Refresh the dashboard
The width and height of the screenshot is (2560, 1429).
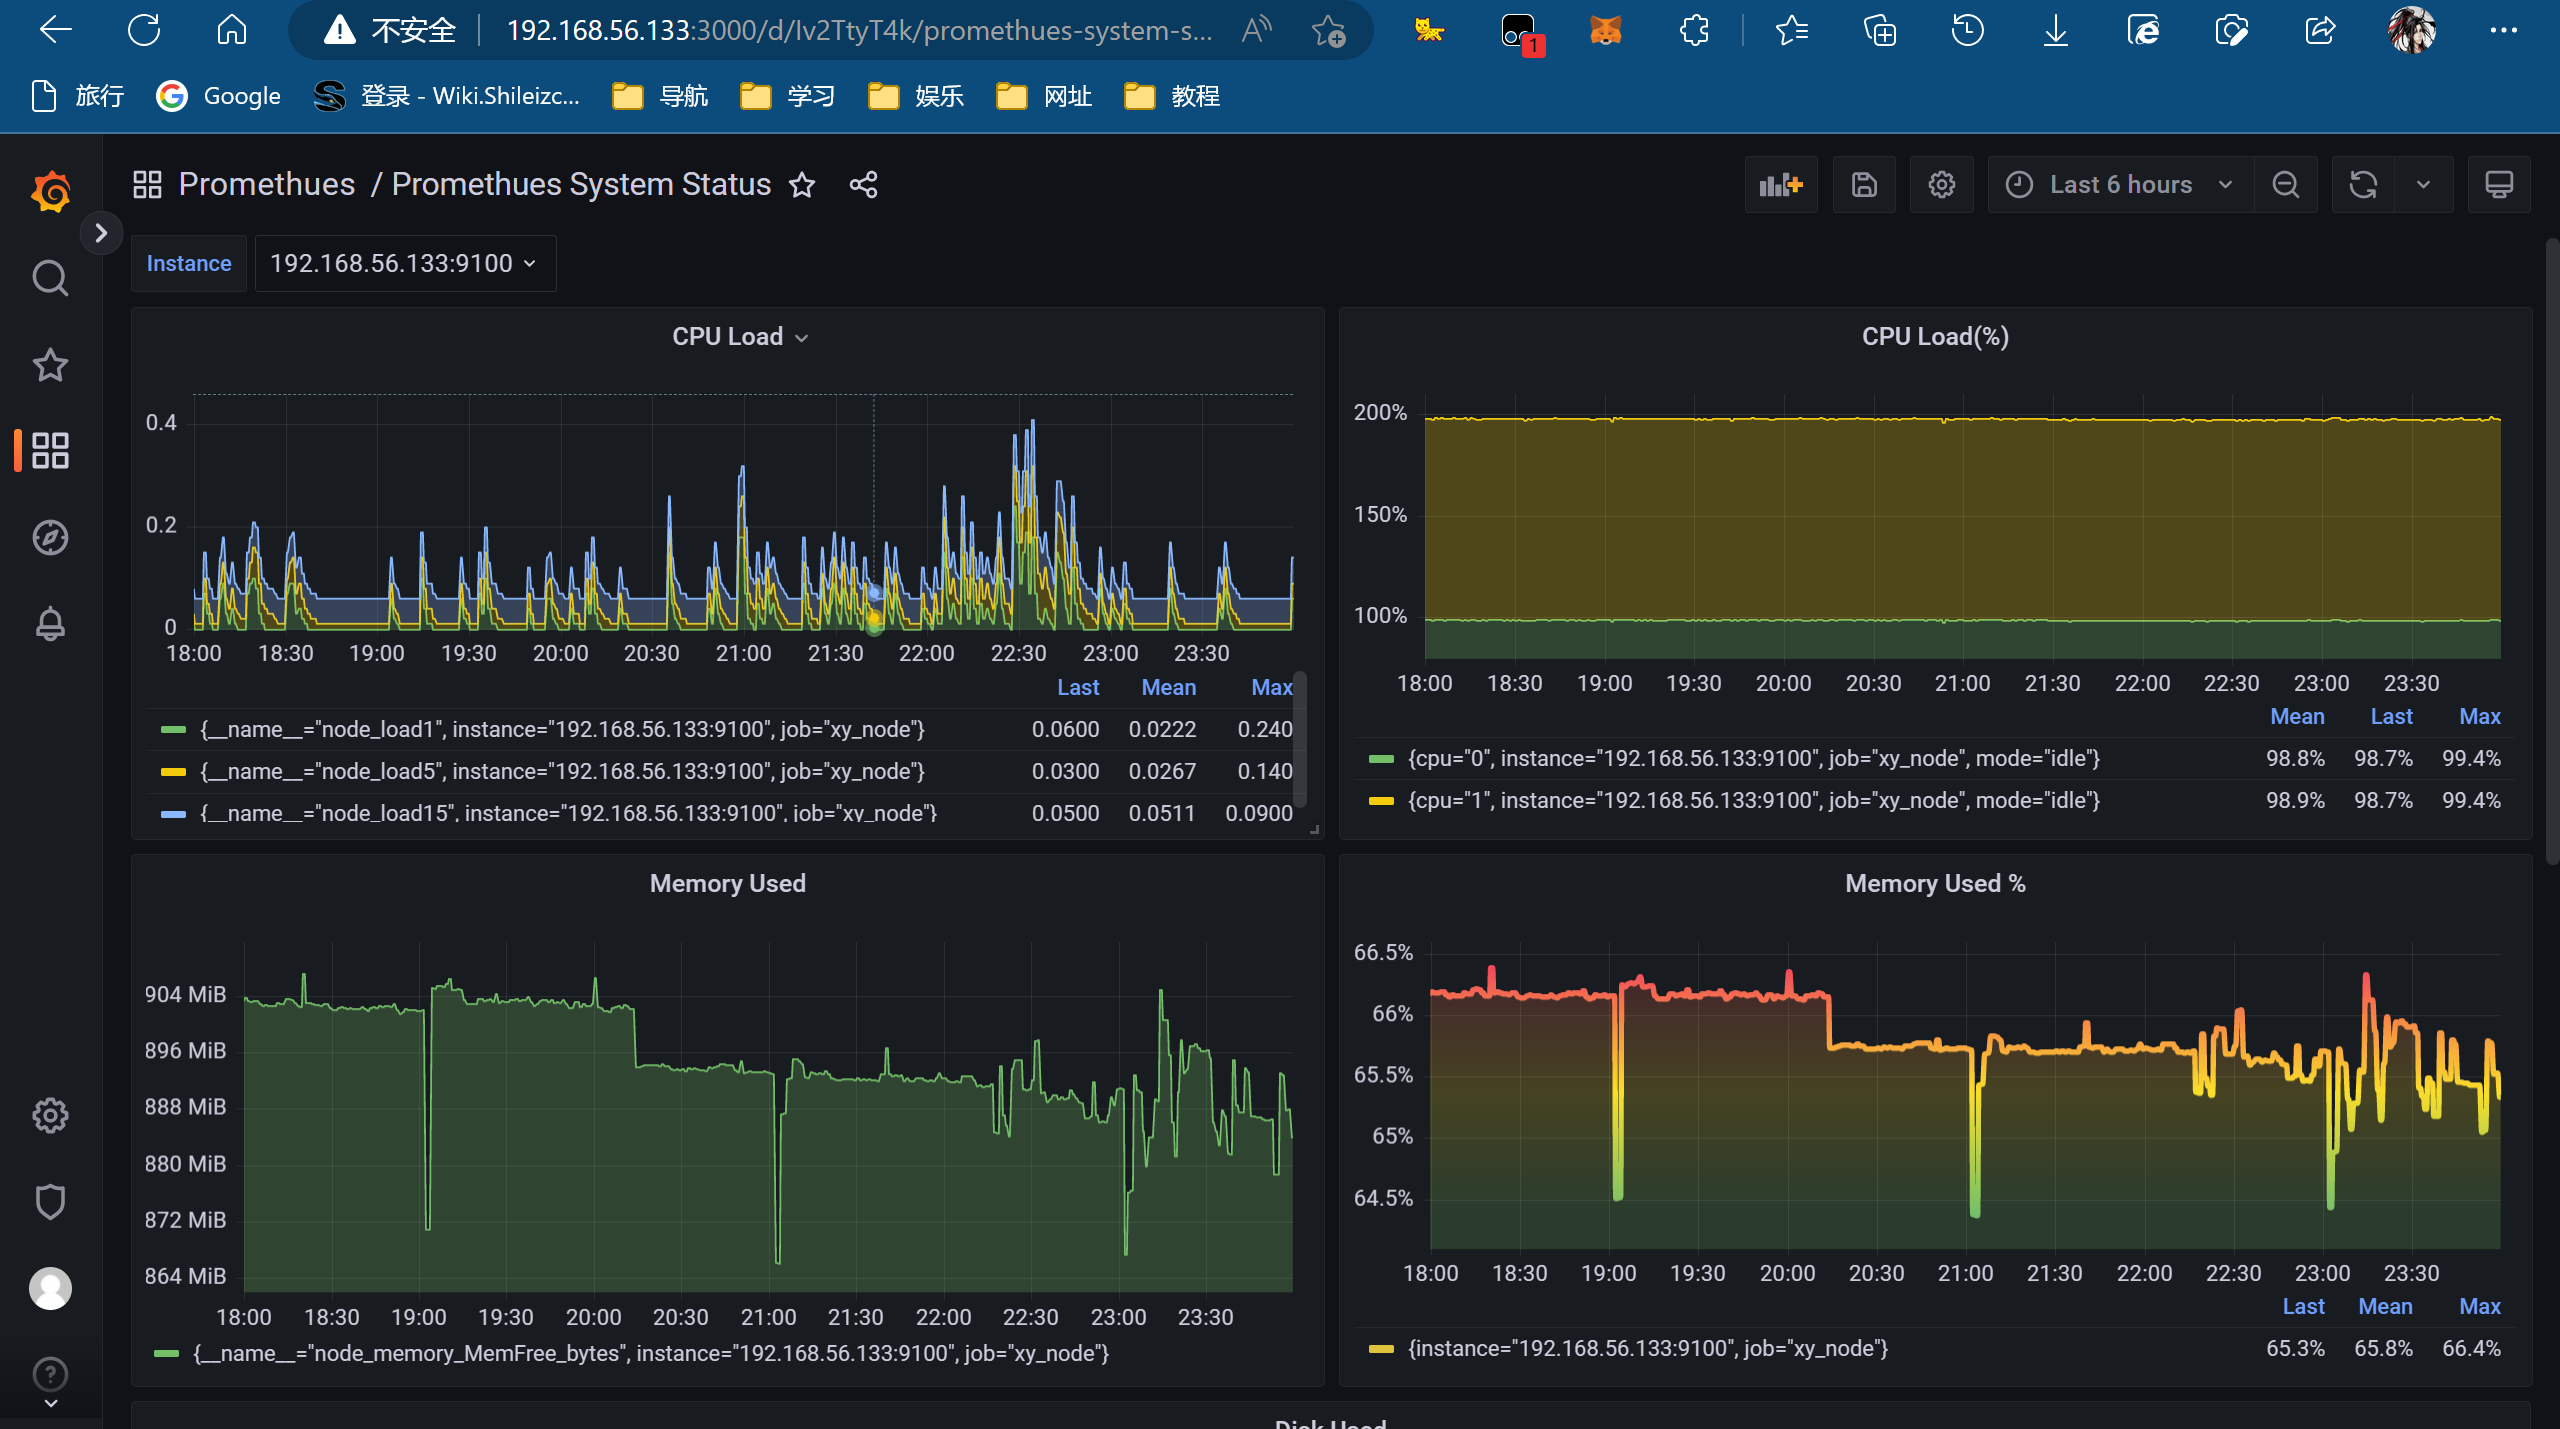(2363, 185)
